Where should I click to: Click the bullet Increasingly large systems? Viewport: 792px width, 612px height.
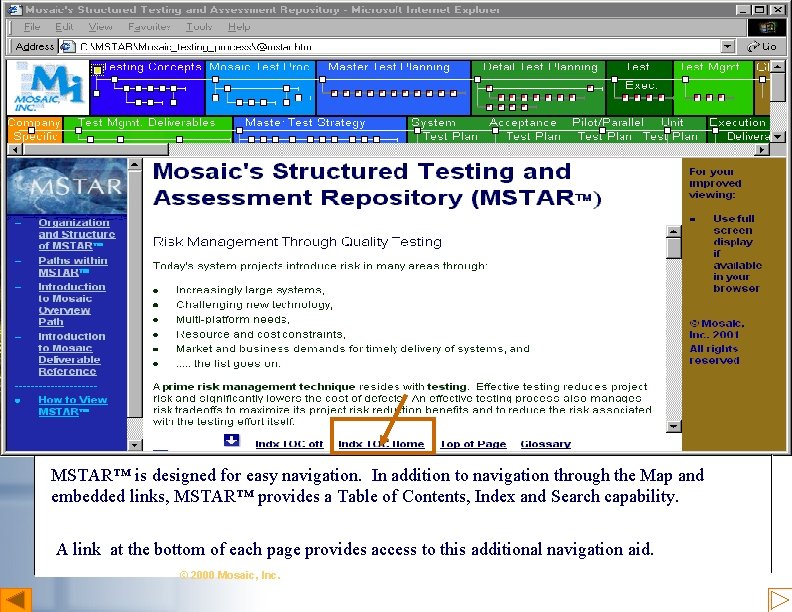pos(250,290)
